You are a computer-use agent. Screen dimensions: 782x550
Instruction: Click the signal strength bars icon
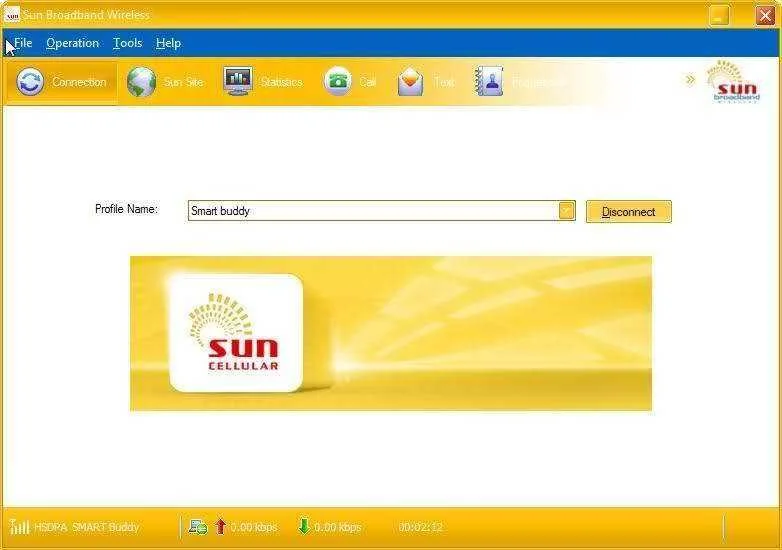point(19,526)
